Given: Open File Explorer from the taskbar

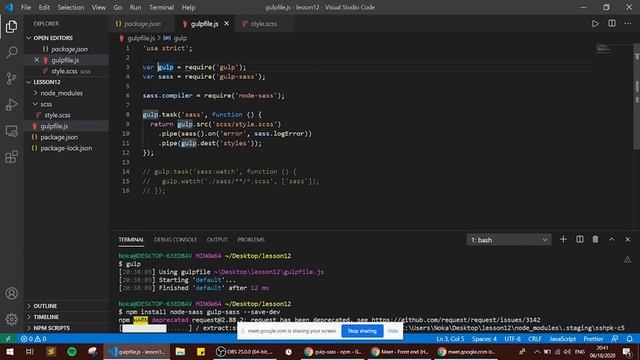Looking at the screenshot, I should [x=180, y=351].
